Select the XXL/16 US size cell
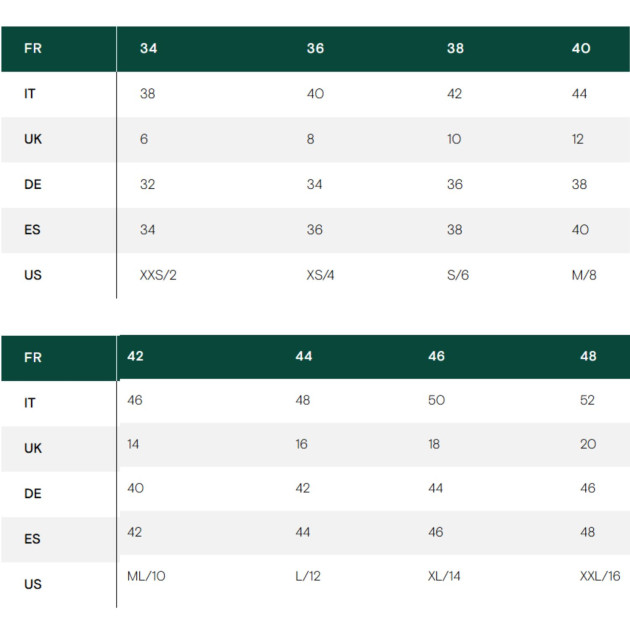 599,577
